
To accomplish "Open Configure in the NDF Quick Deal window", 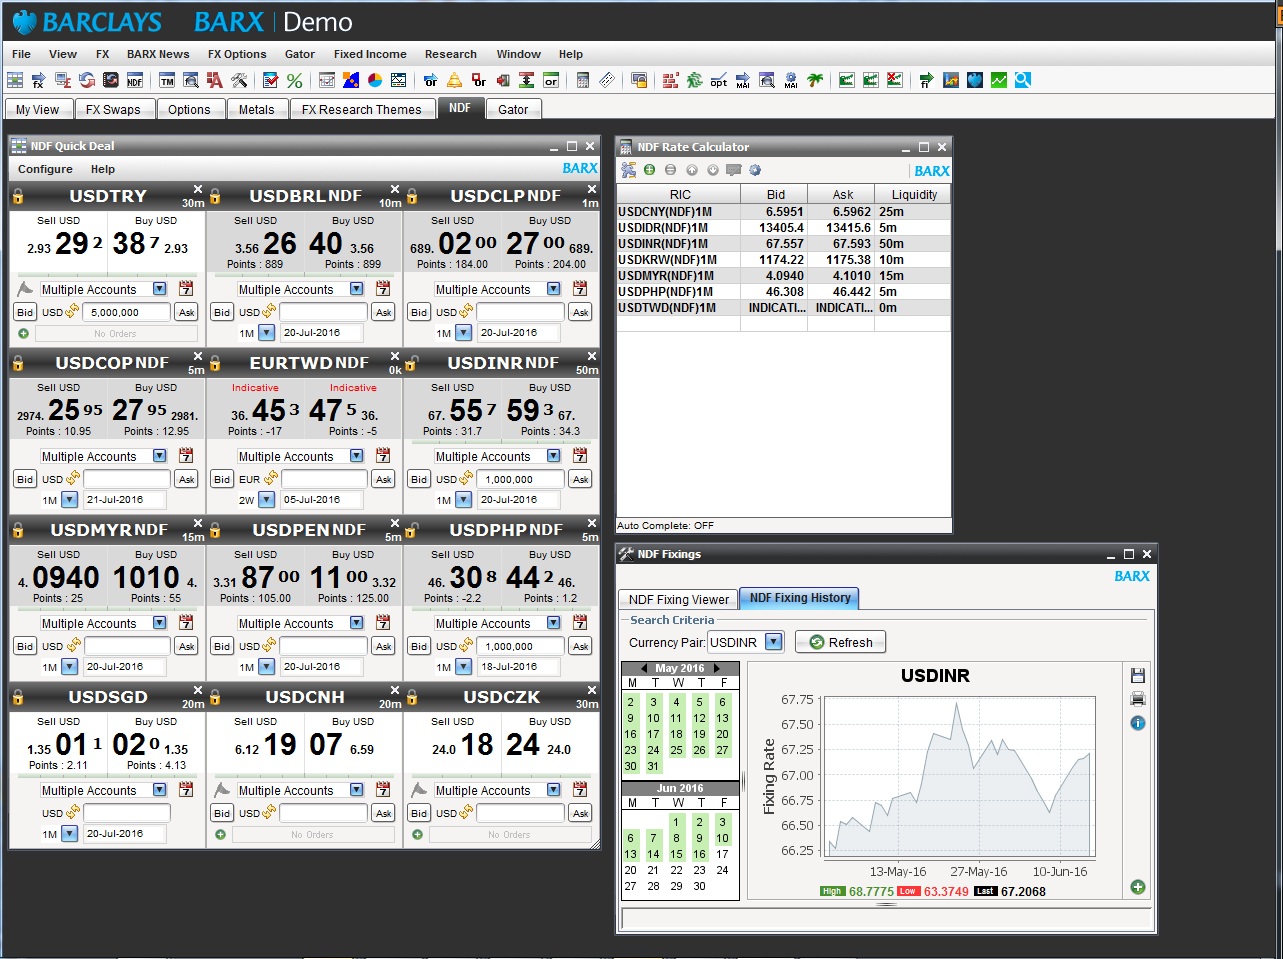I will pyautogui.click(x=45, y=169).
